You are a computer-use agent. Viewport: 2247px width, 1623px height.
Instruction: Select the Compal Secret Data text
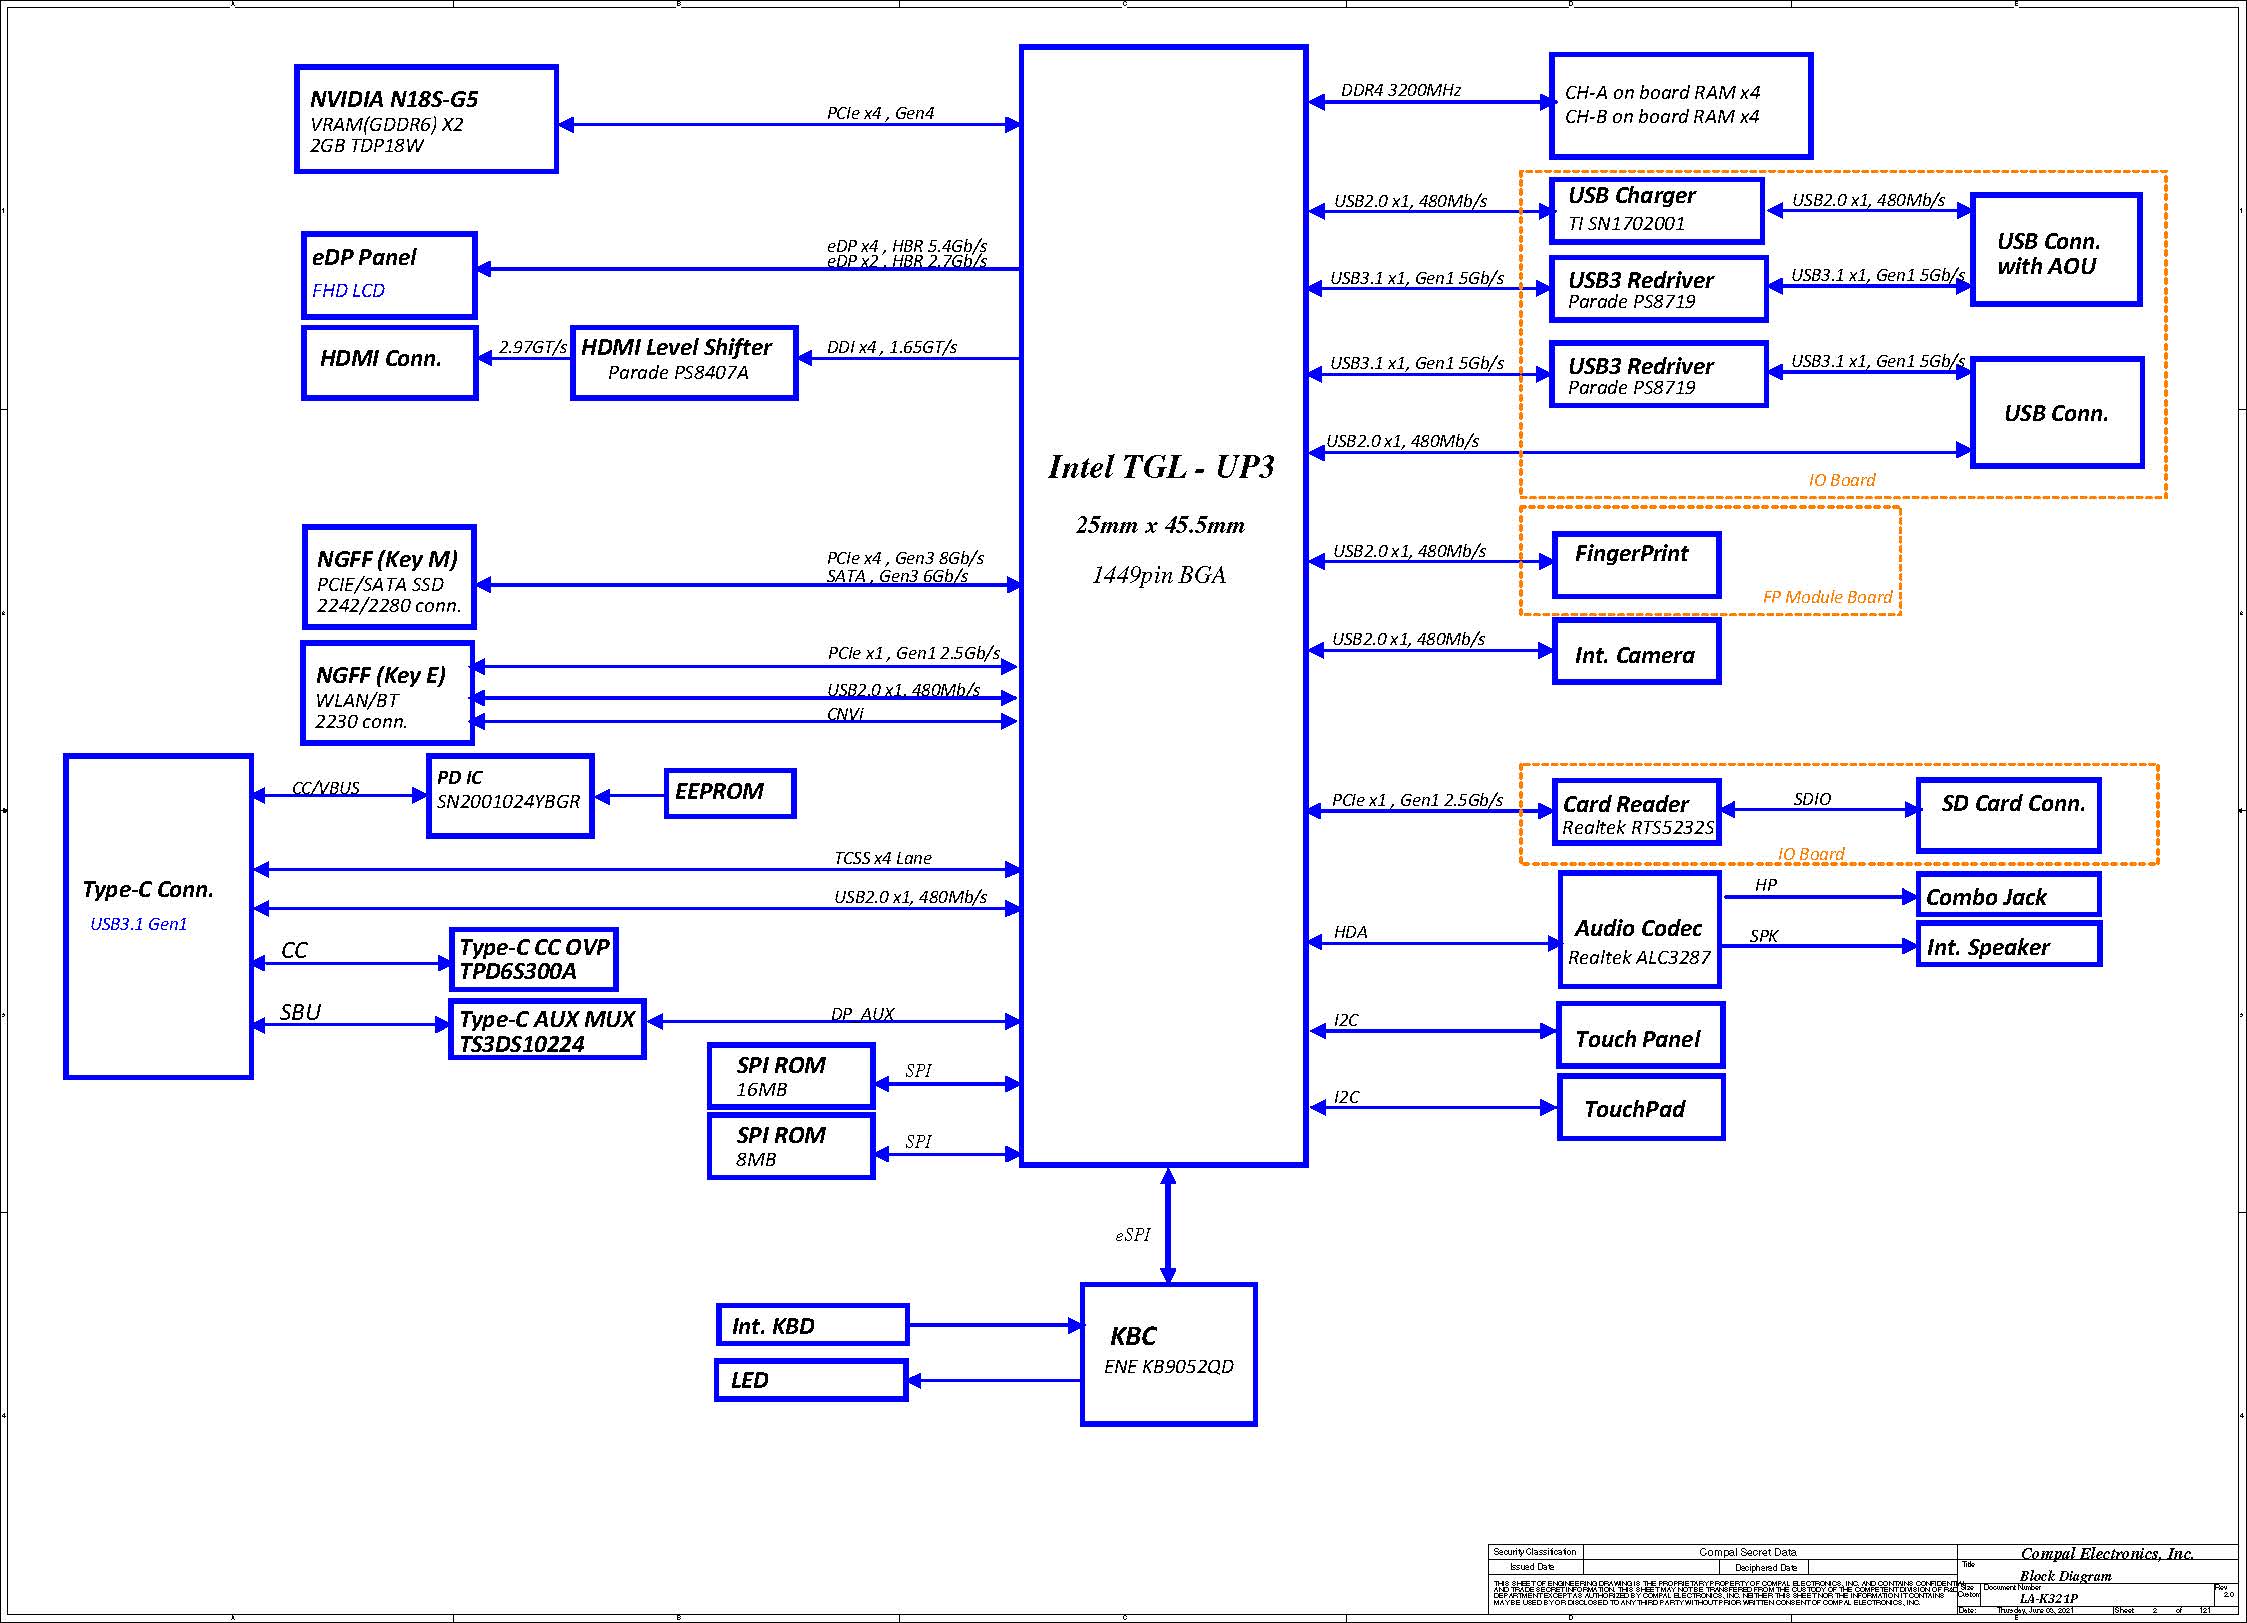coord(1747,1553)
